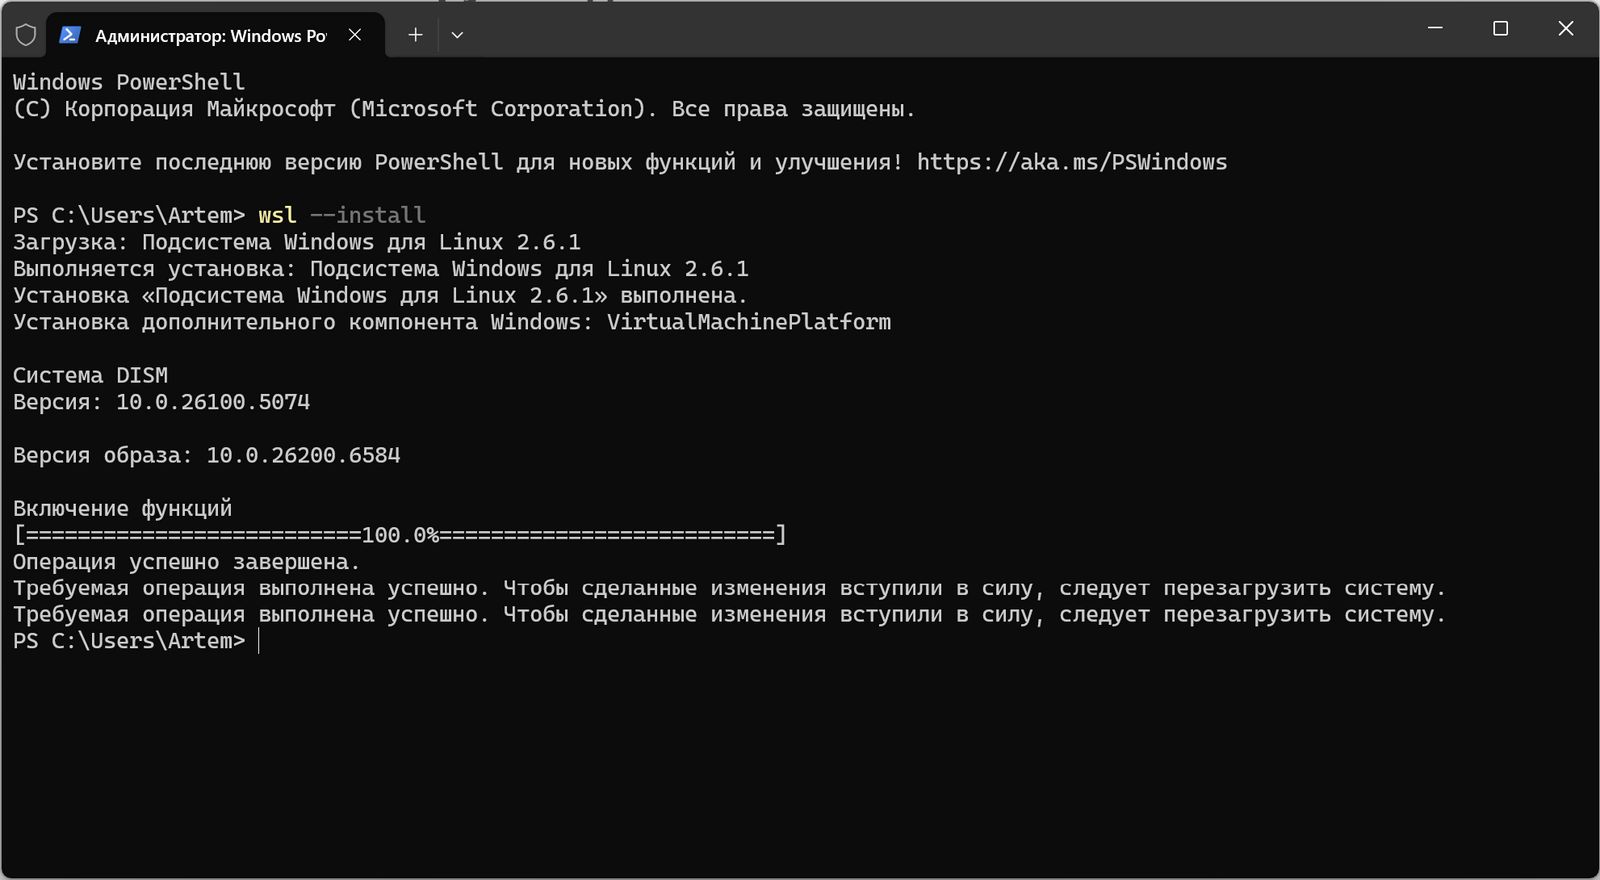Open a new tab with the plus button
The height and width of the screenshot is (880, 1600).
415,35
